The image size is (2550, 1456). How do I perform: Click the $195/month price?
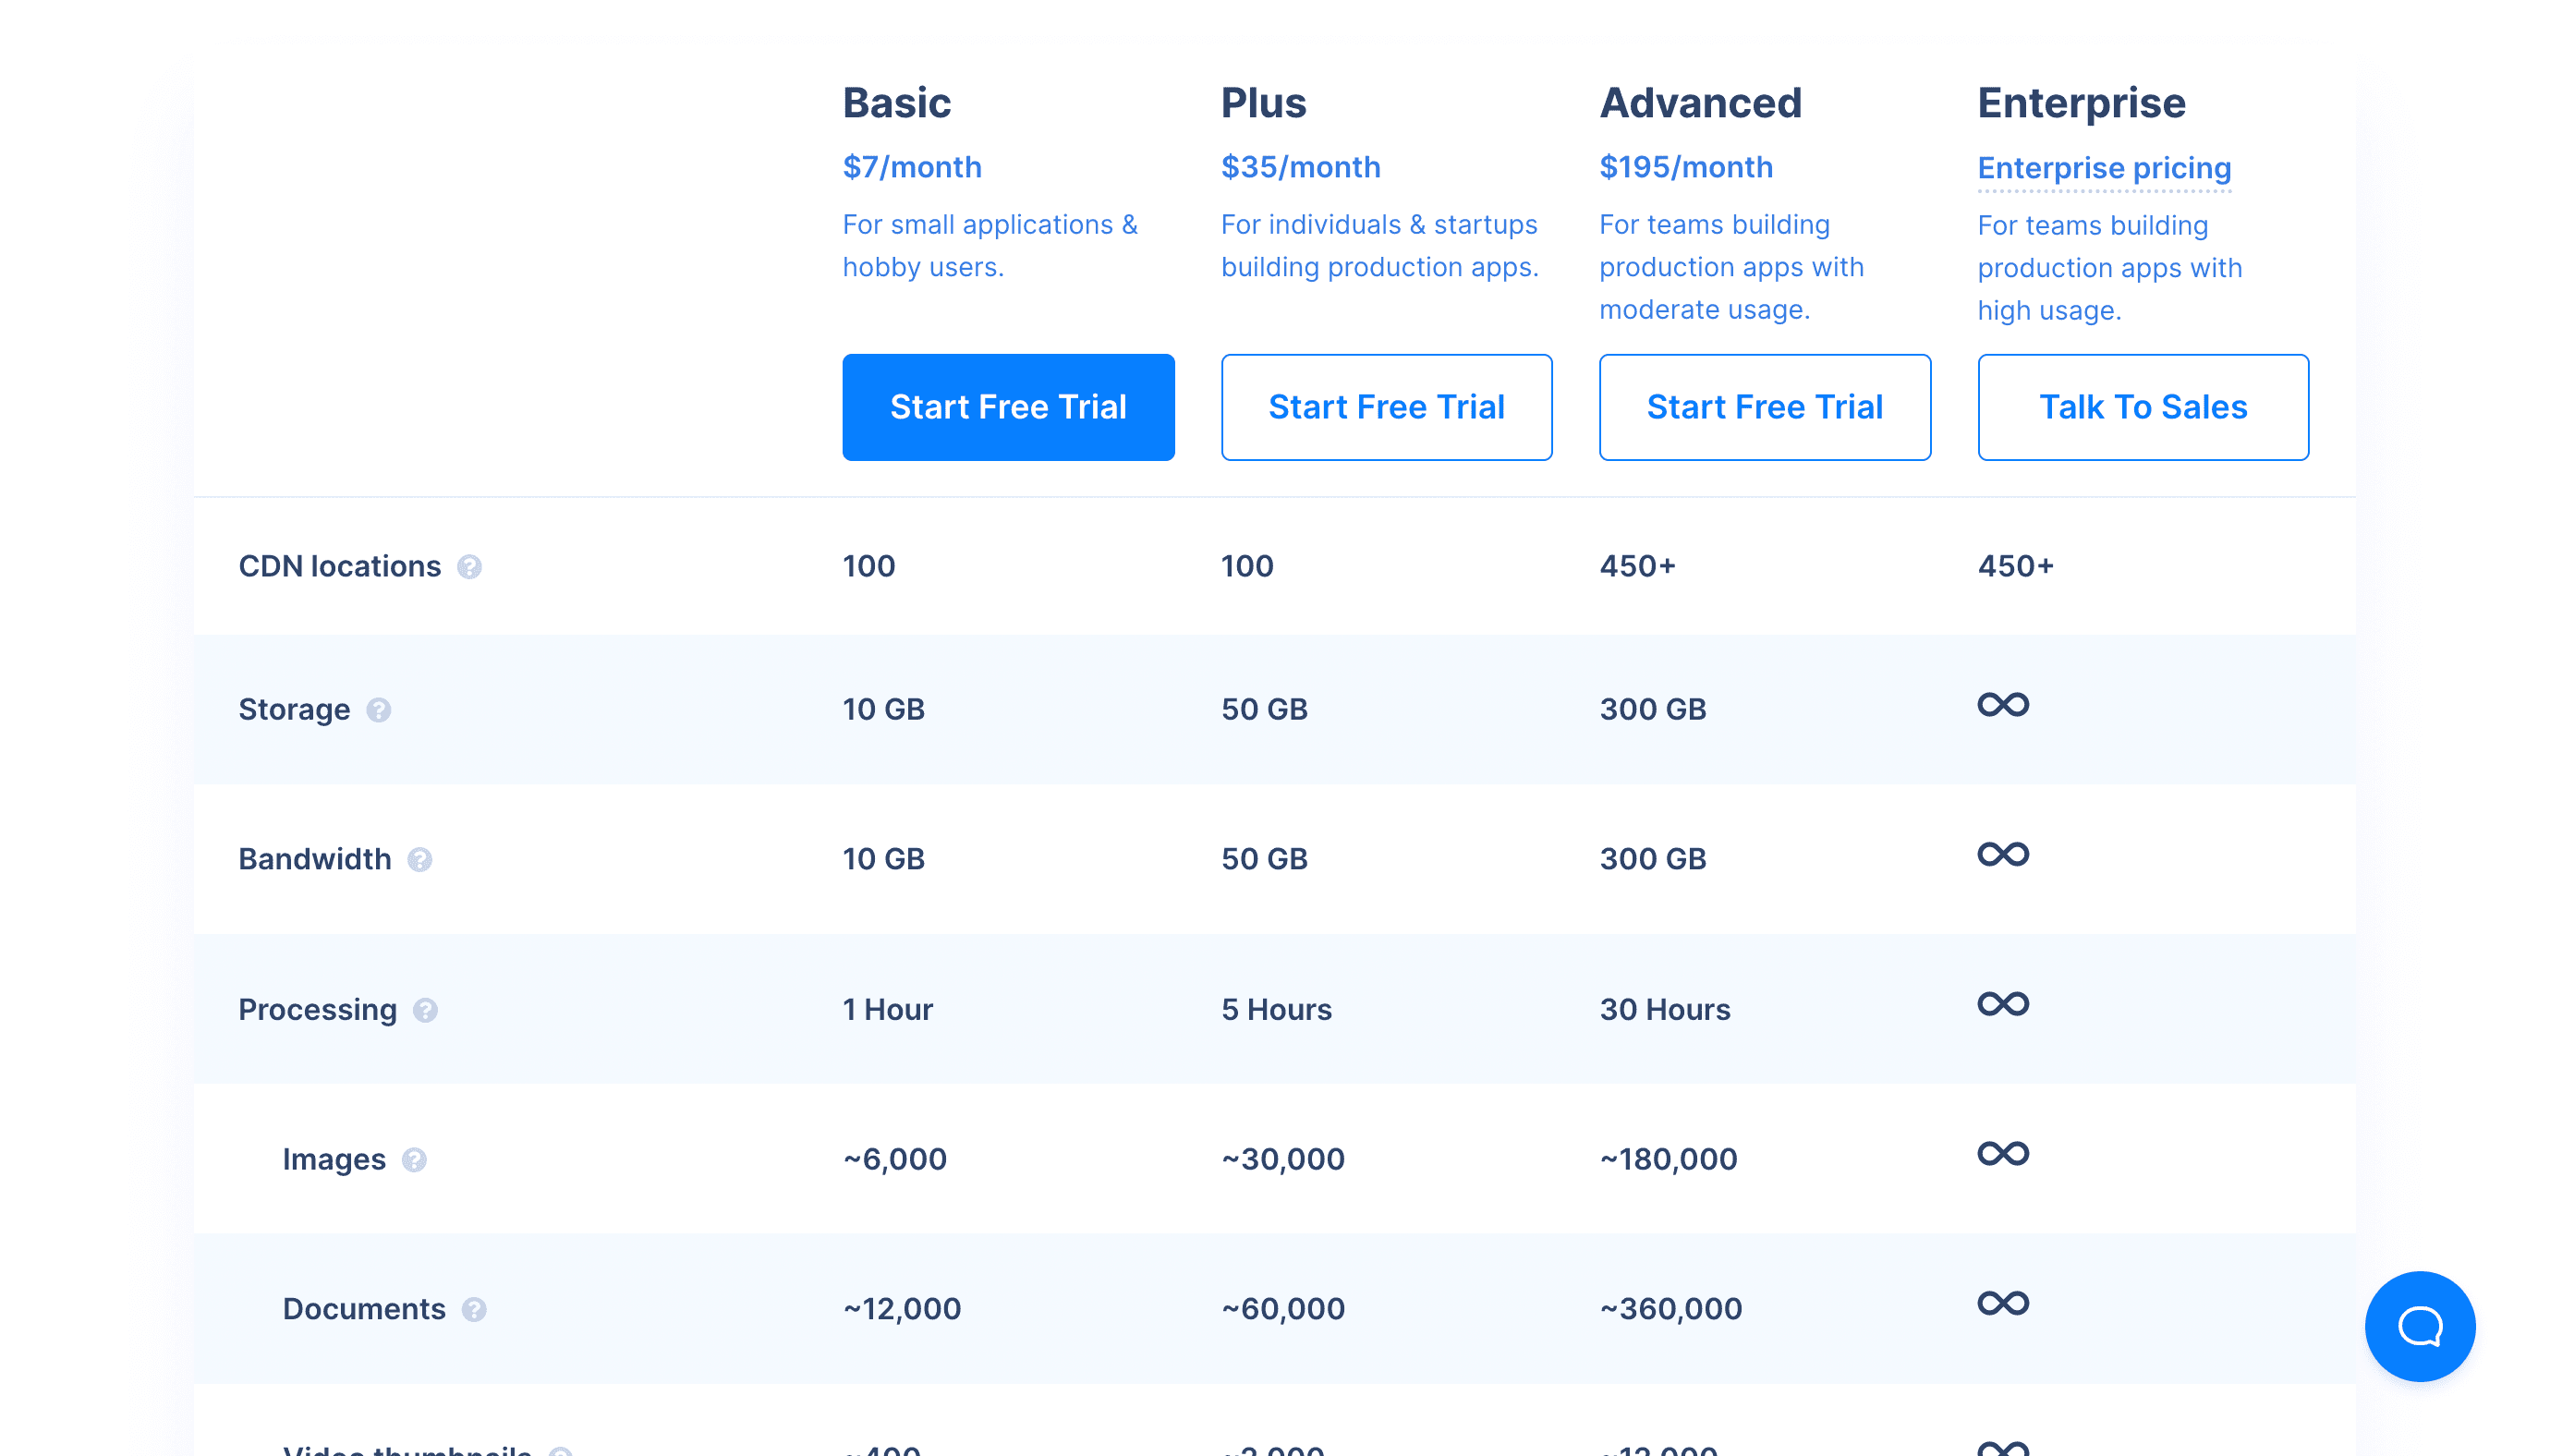[1686, 167]
